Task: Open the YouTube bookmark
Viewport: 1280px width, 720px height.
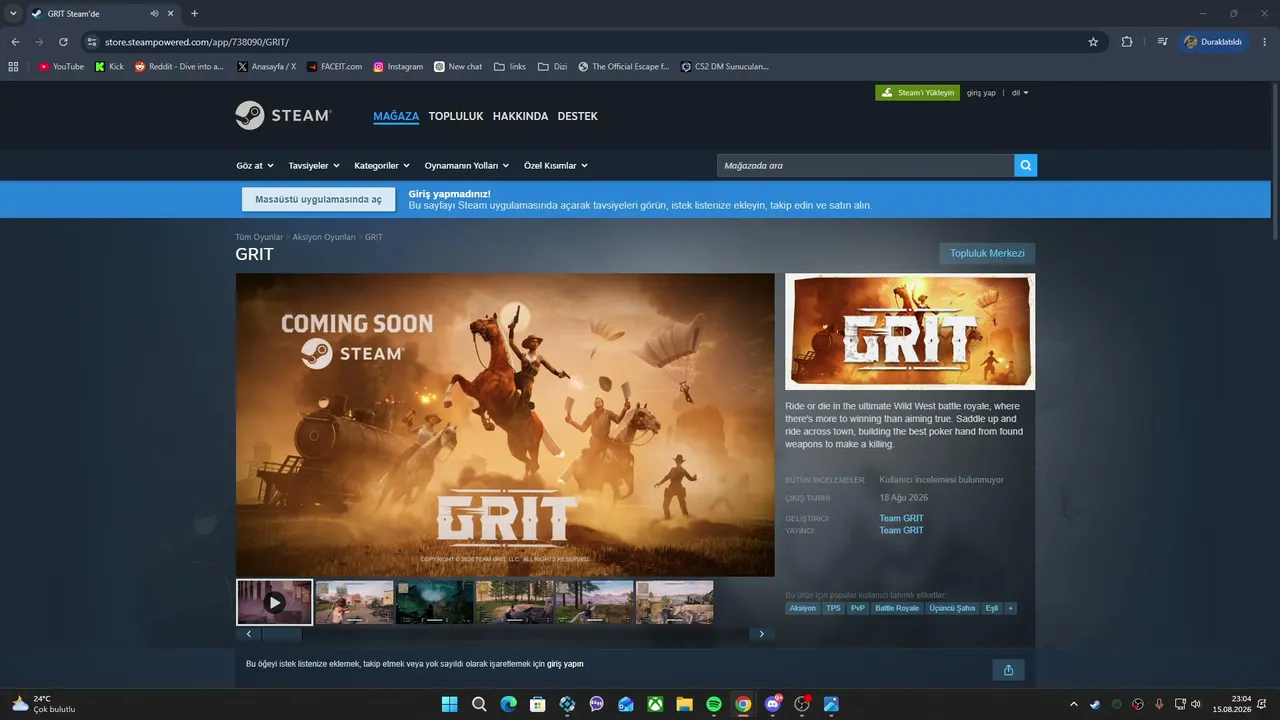Action: 61,67
